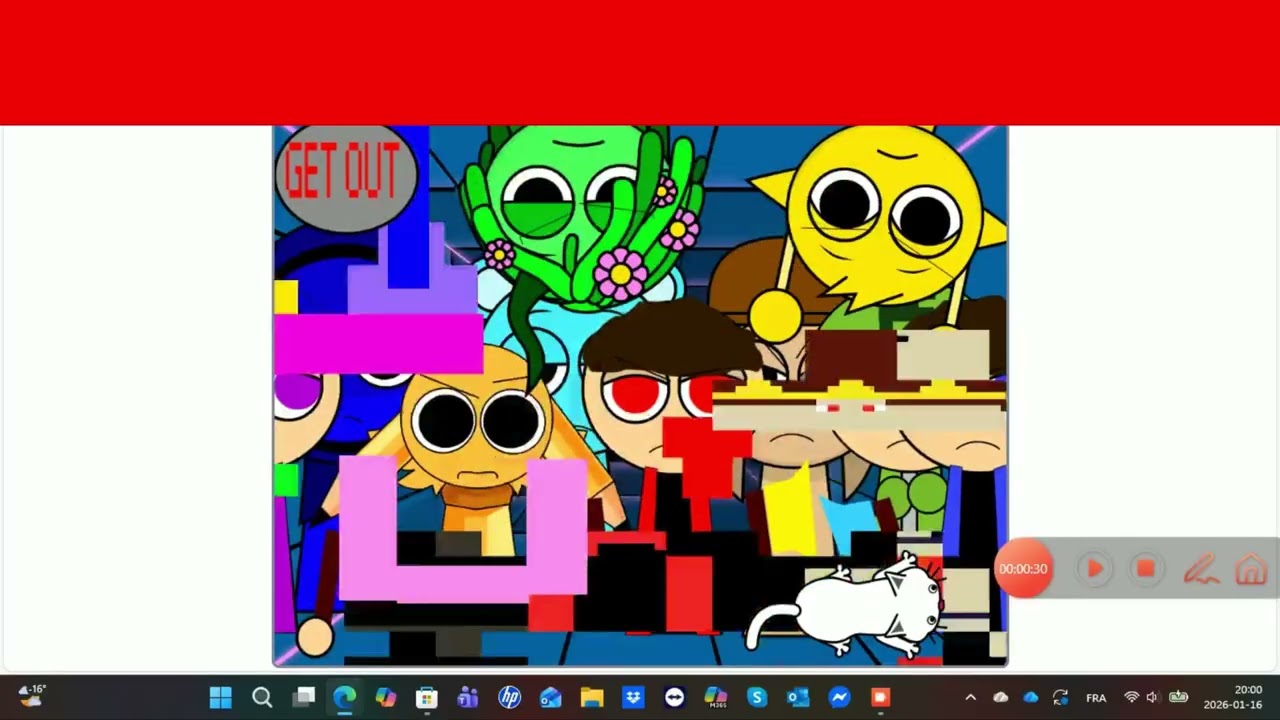Screen dimensions: 1280x720
Task: Open the new Outlook mail app icon
Action: [x=551, y=697]
